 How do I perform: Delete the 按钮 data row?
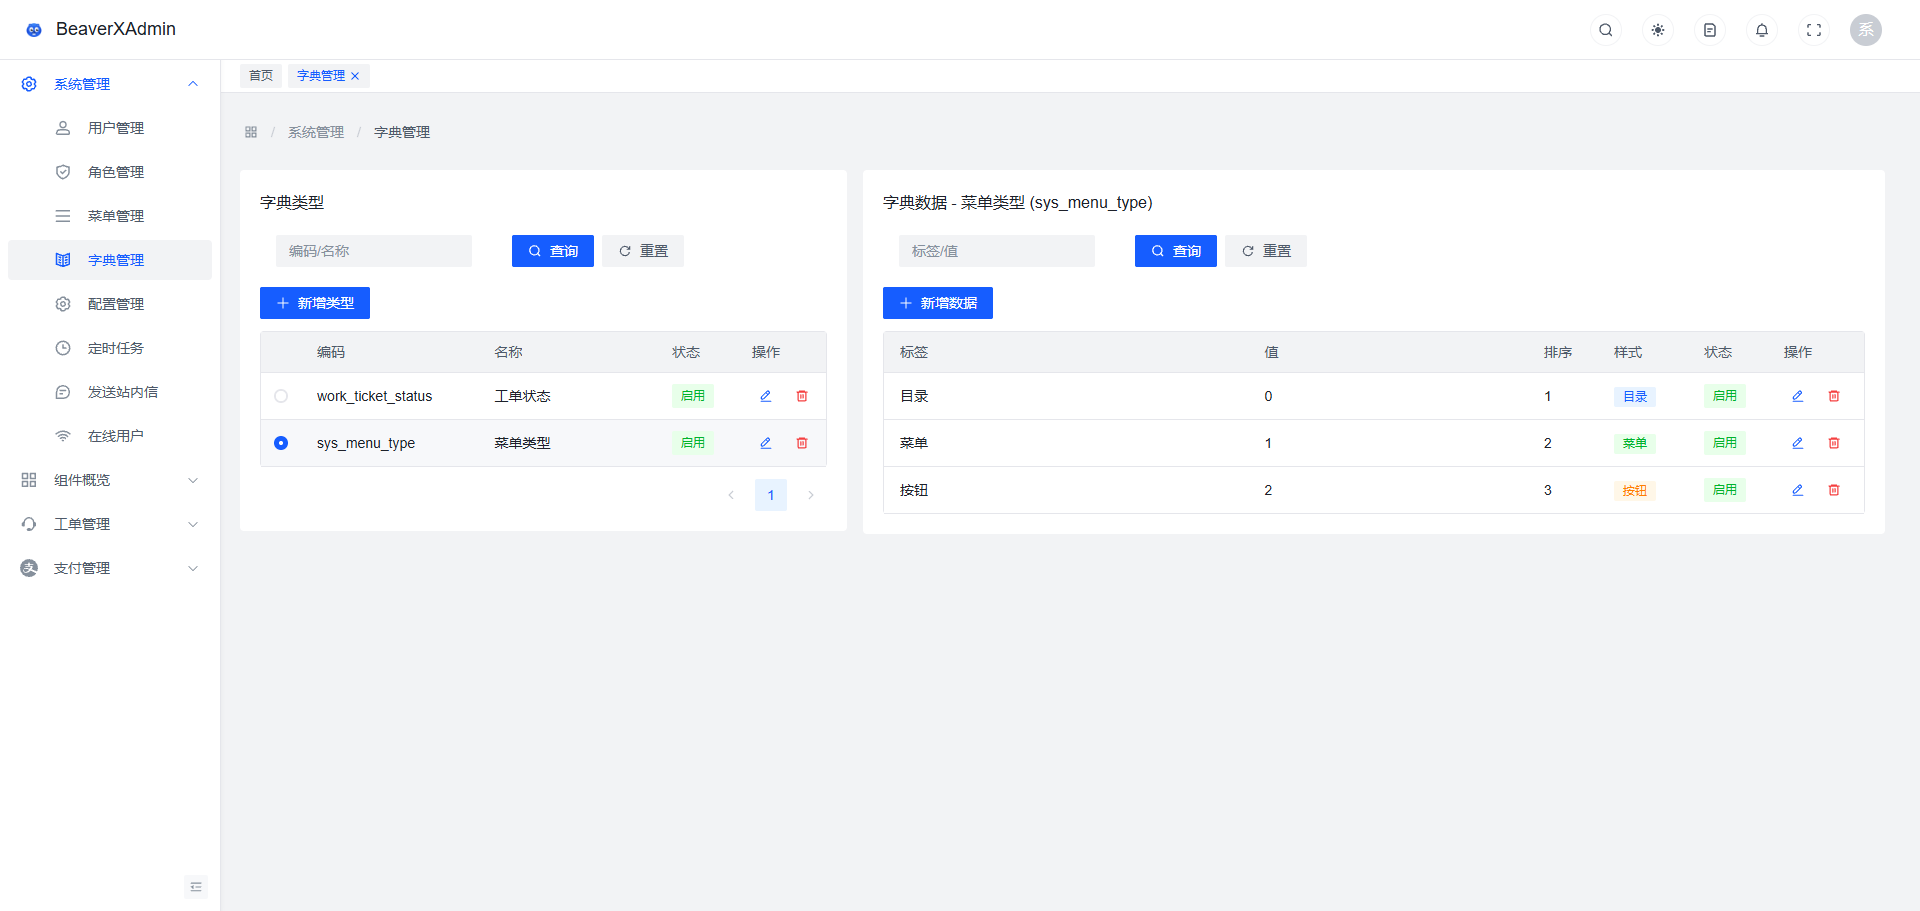click(x=1834, y=490)
